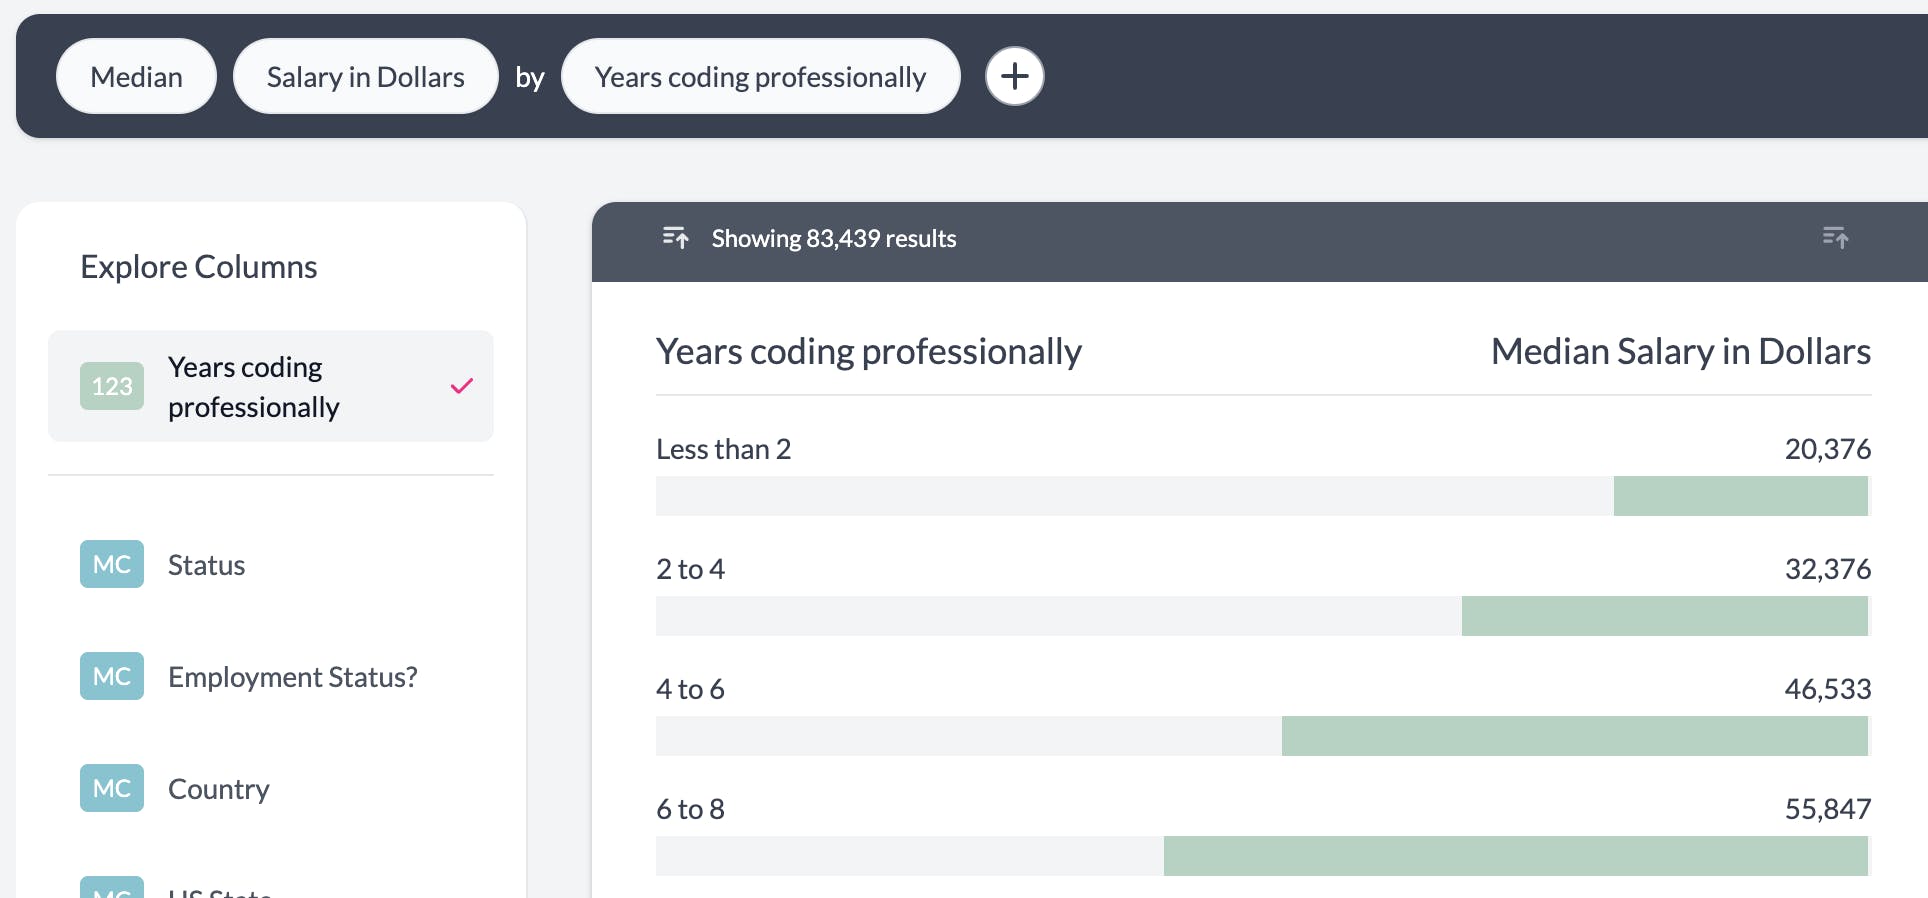Select the Country column
This screenshot has height=898, width=1928.
[218, 789]
